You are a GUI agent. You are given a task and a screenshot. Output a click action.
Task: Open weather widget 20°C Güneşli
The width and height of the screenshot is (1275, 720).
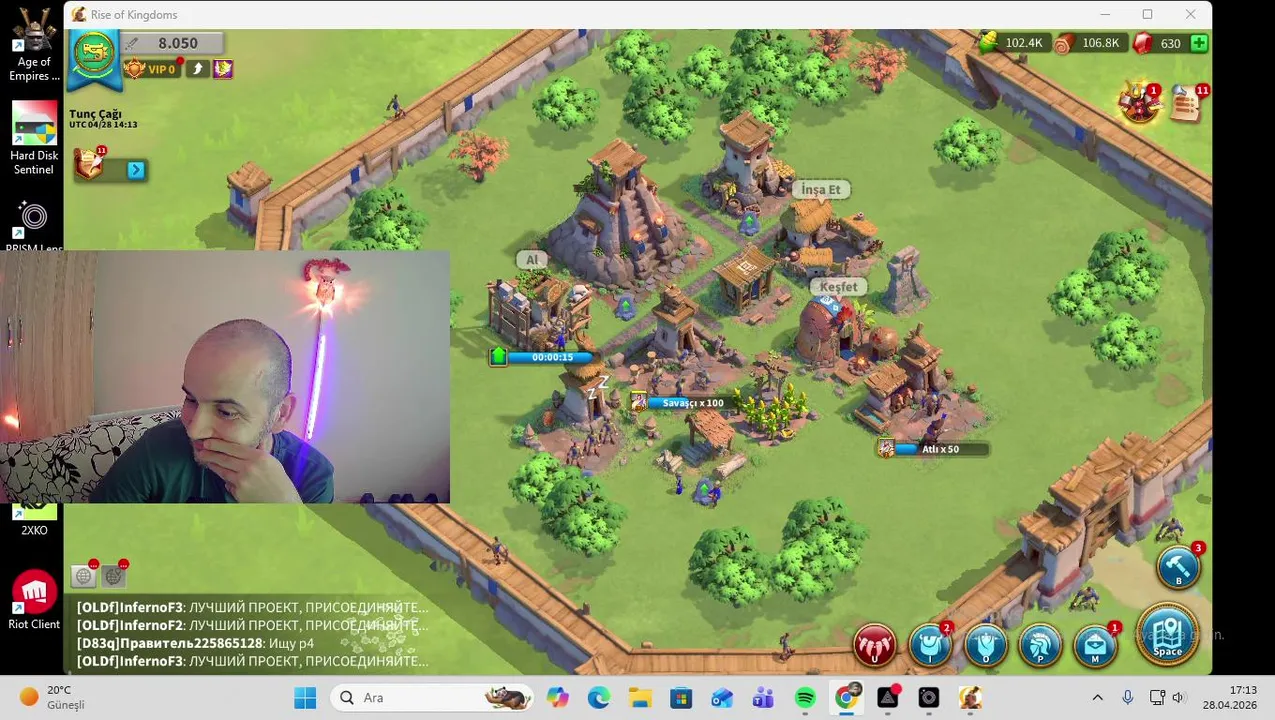[x=52, y=697]
